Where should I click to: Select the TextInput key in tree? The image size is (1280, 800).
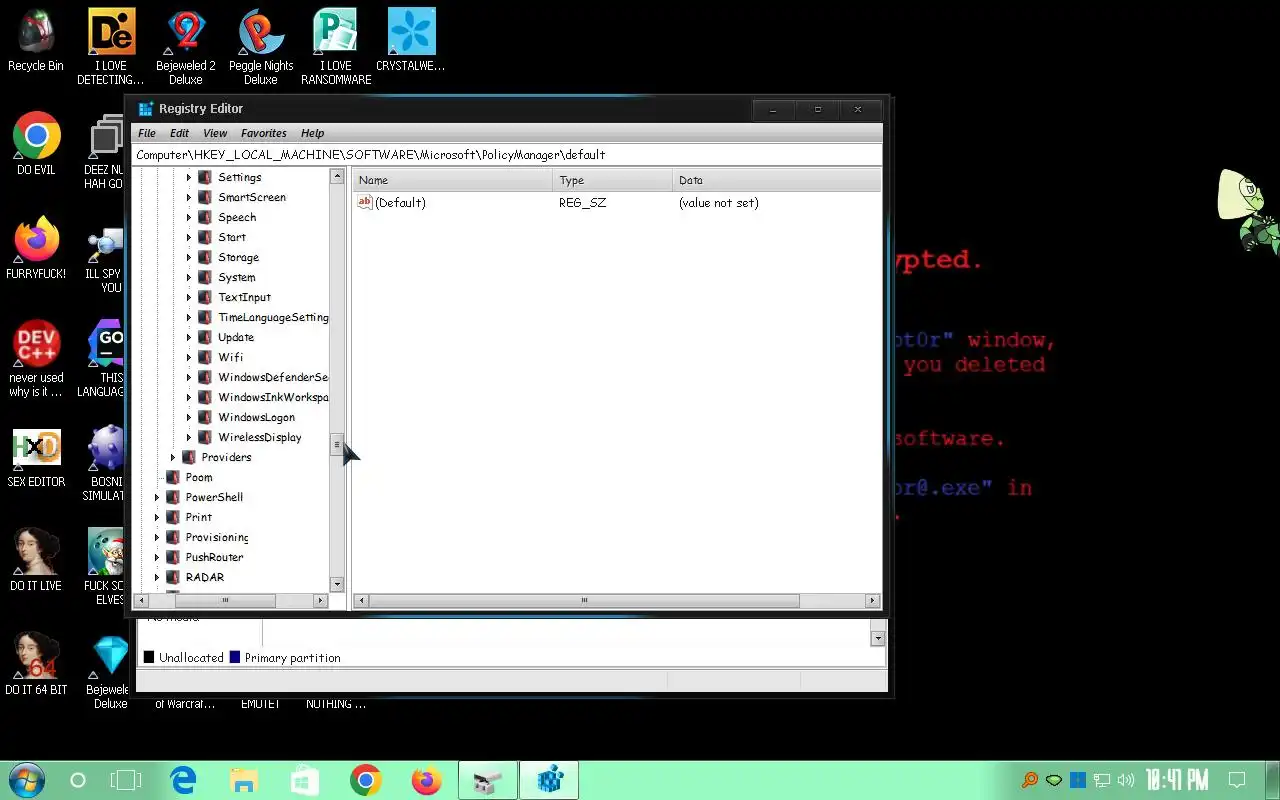(x=244, y=297)
